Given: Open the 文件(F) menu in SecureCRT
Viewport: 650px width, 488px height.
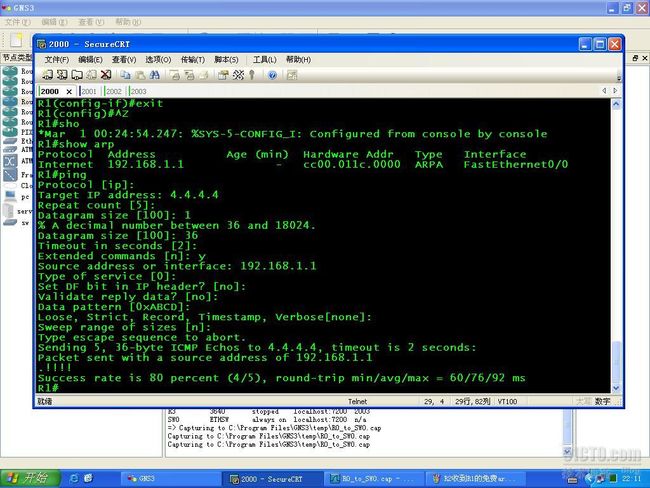Looking at the screenshot, I should [57, 60].
